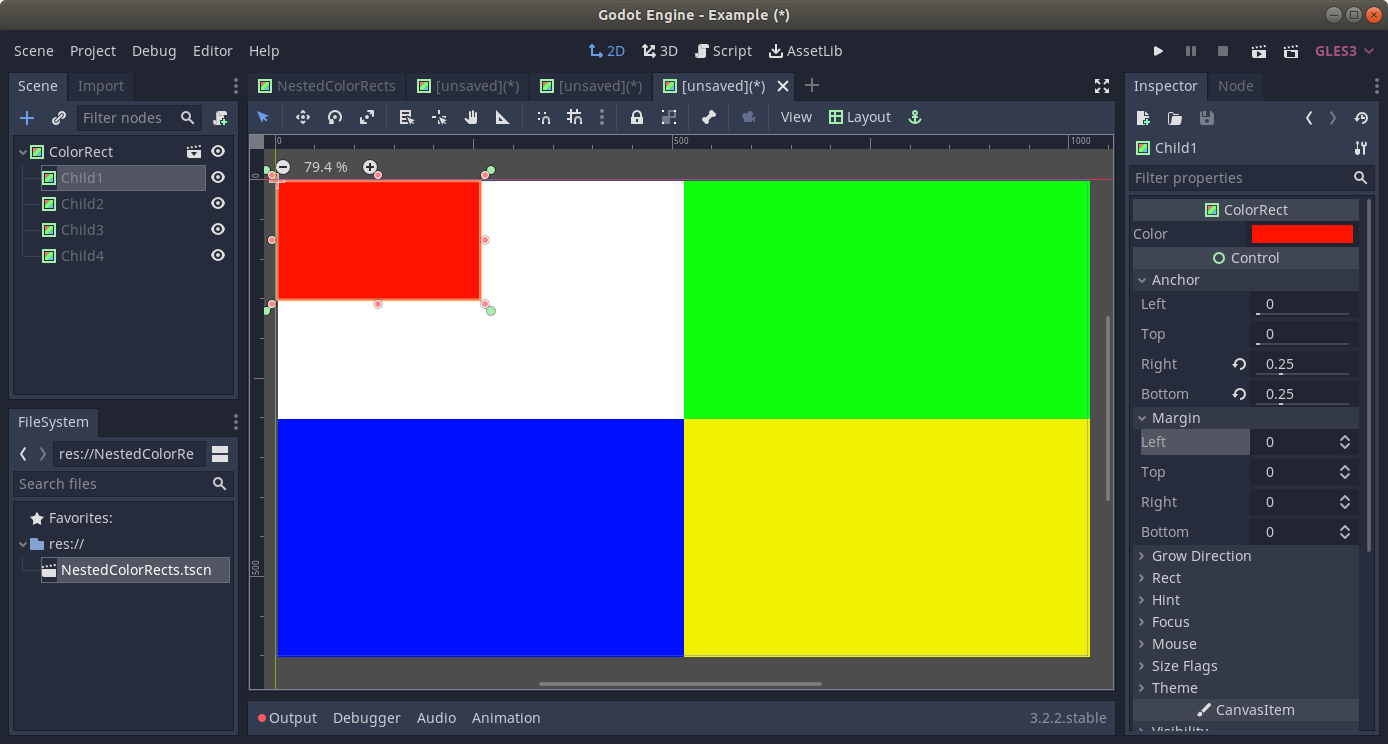Zoom in the canvas with plus
This screenshot has width=1388, height=744.
pyautogui.click(x=370, y=167)
